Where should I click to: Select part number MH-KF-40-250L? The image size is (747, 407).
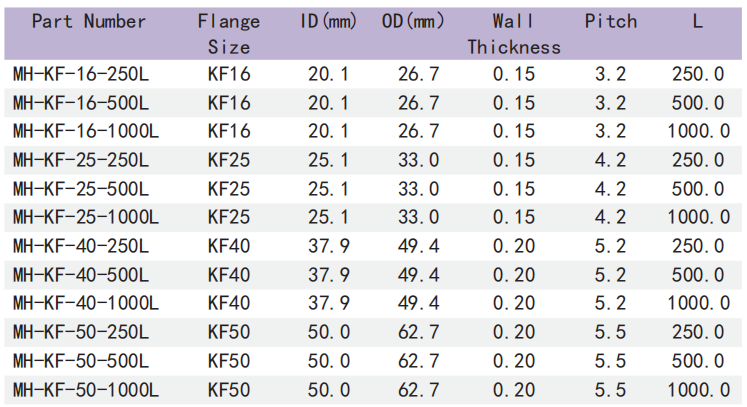tap(81, 246)
